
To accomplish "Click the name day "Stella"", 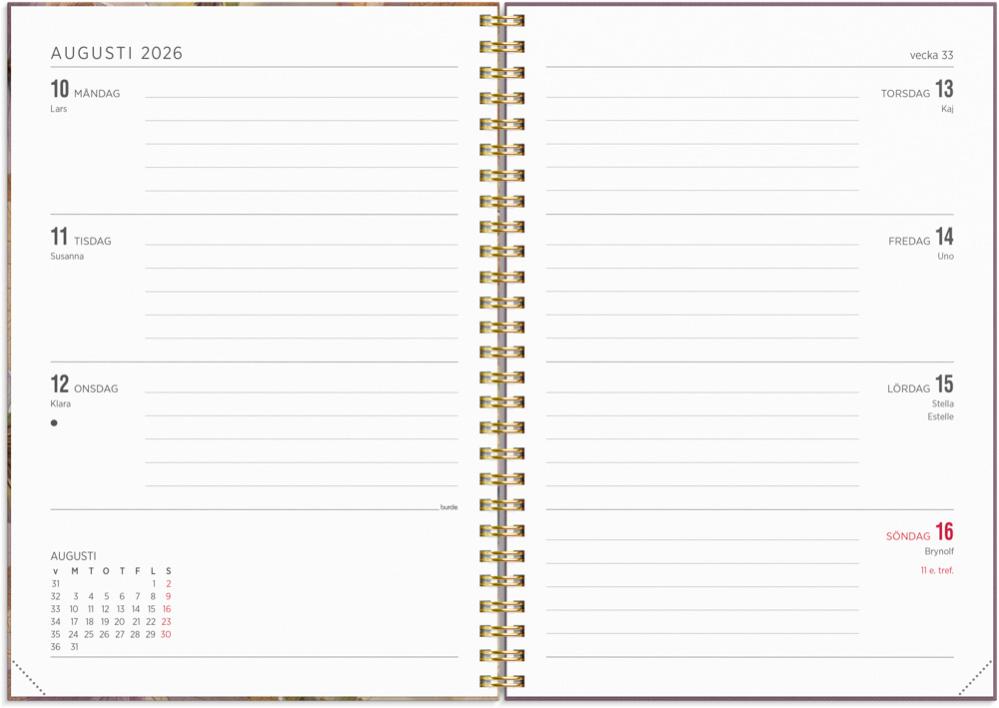I will [943, 404].
